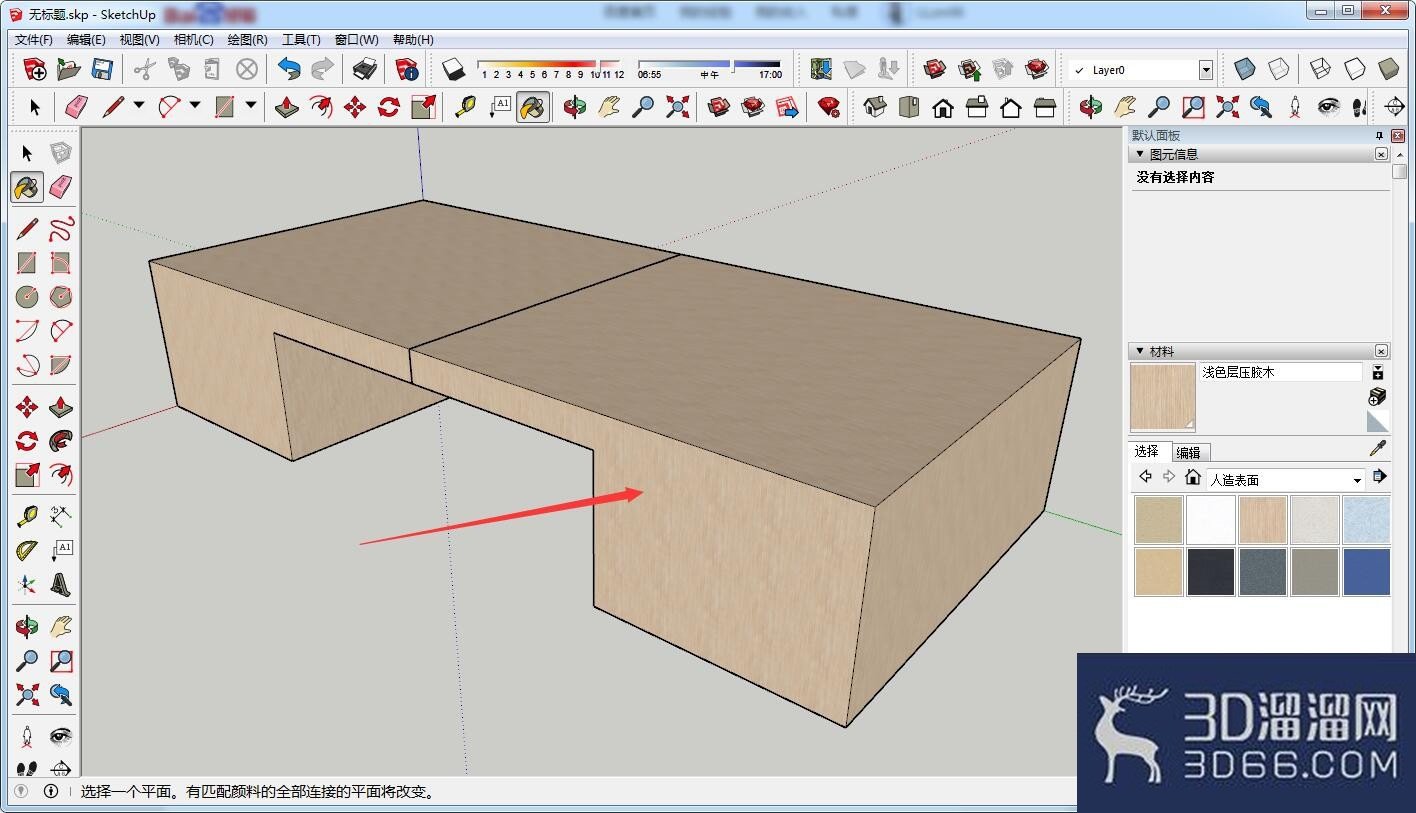Activate the eyedropper sample paint icon
The image size is (1416, 813).
click(x=1378, y=449)
